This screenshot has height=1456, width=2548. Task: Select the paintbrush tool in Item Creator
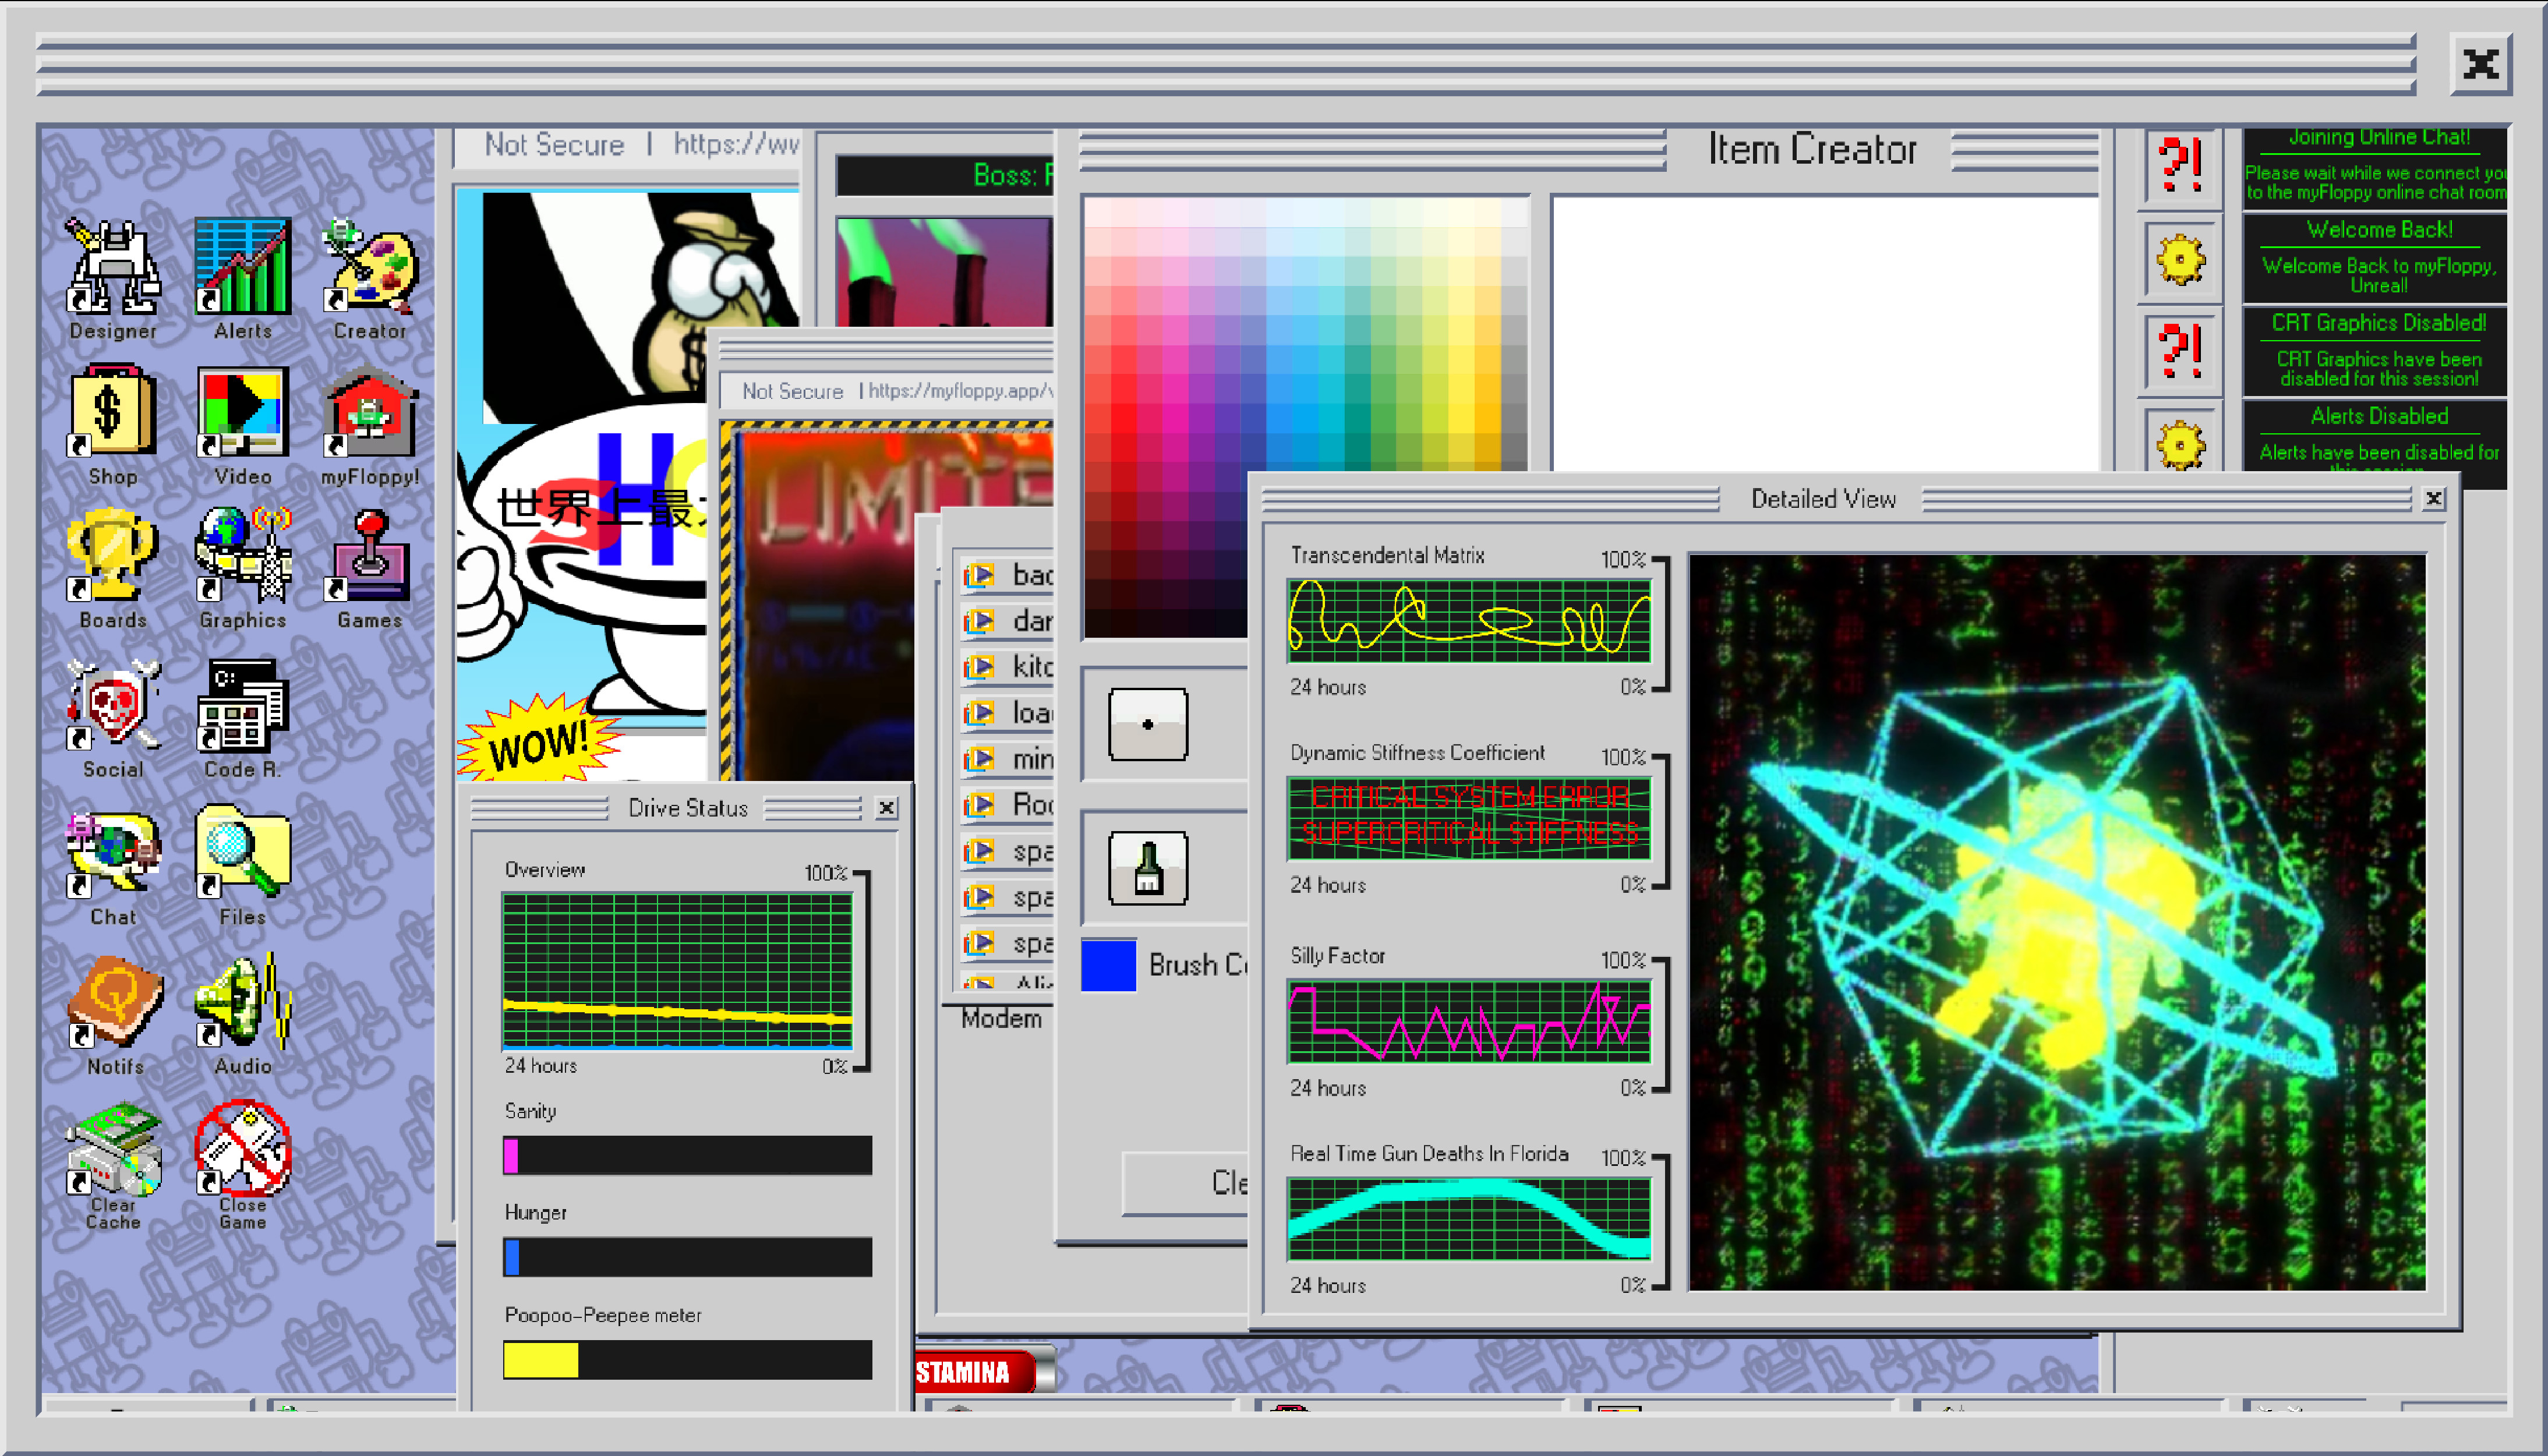click(x=1148, y=866)
